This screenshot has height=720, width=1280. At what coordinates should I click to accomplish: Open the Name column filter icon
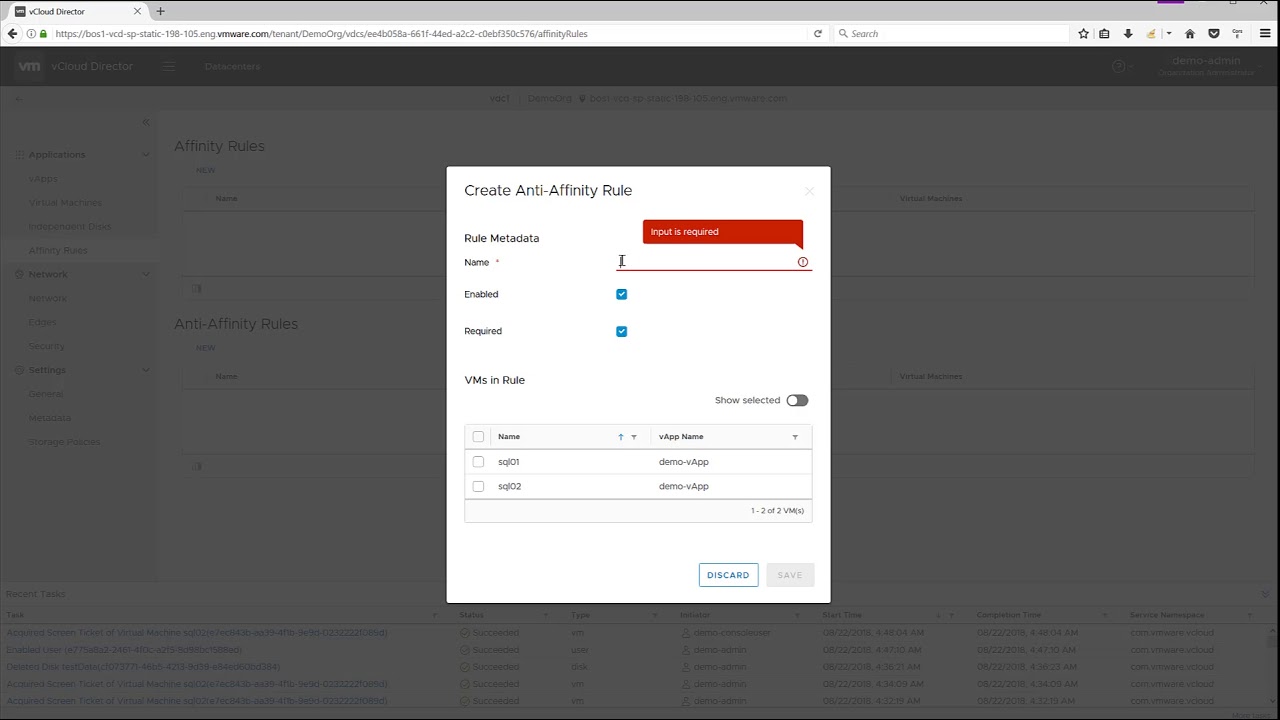(634, 437)
